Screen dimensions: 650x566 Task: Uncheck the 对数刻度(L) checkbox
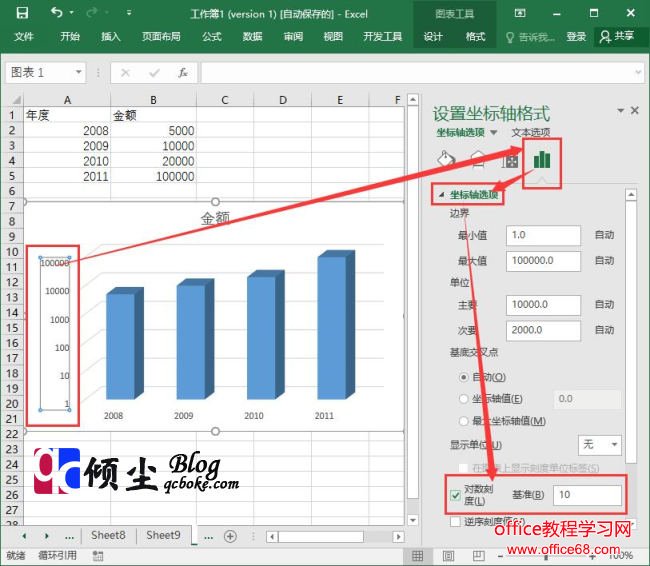455,495
